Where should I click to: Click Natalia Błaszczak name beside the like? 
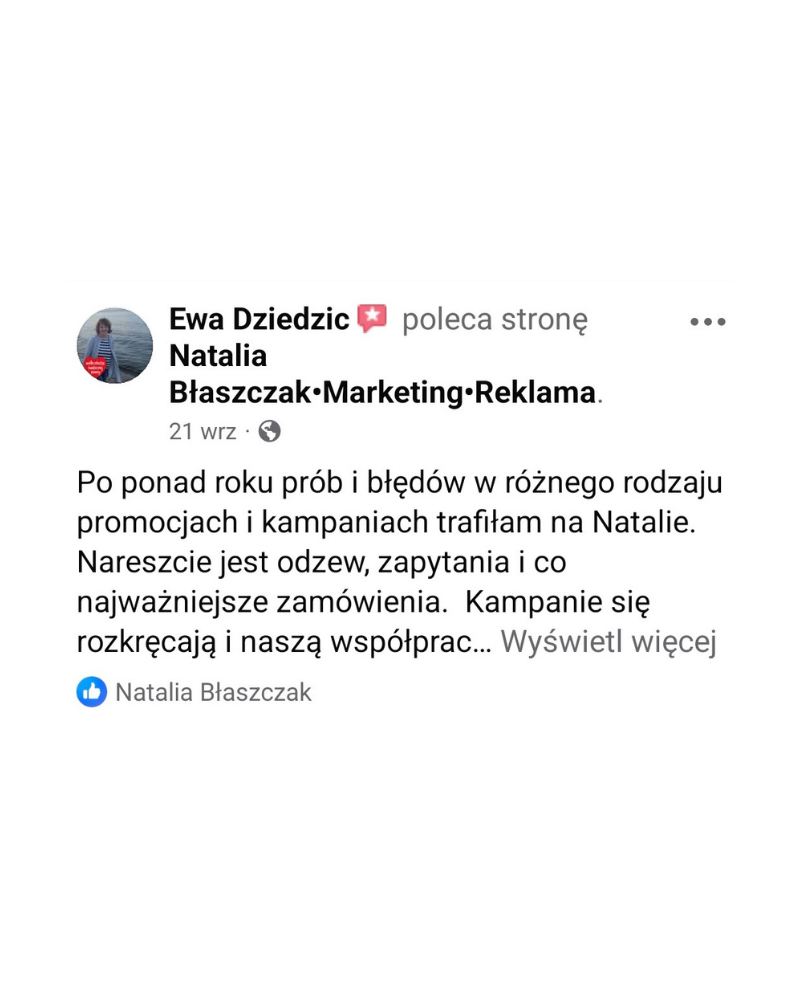(214, 692)
